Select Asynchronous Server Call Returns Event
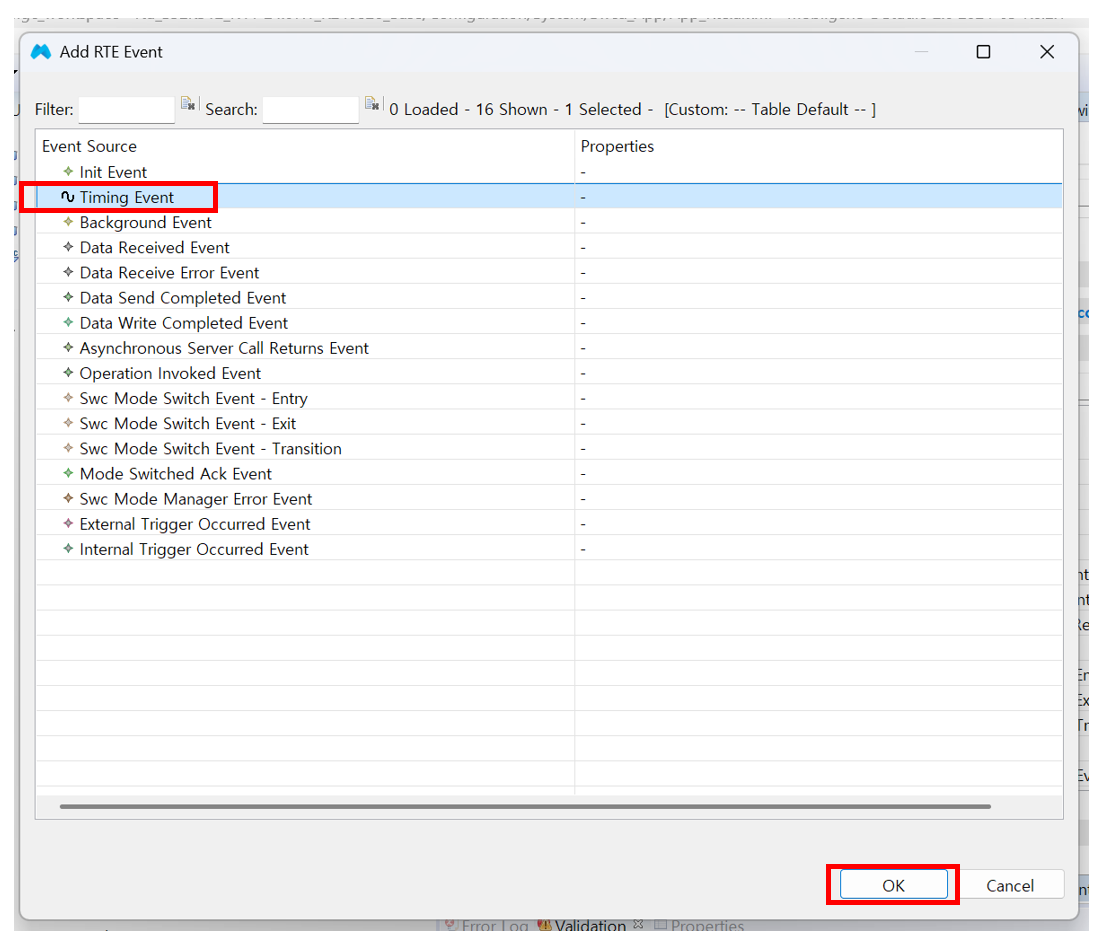Viewport: 1102px width, 943px height. click(x=224, y=348)
